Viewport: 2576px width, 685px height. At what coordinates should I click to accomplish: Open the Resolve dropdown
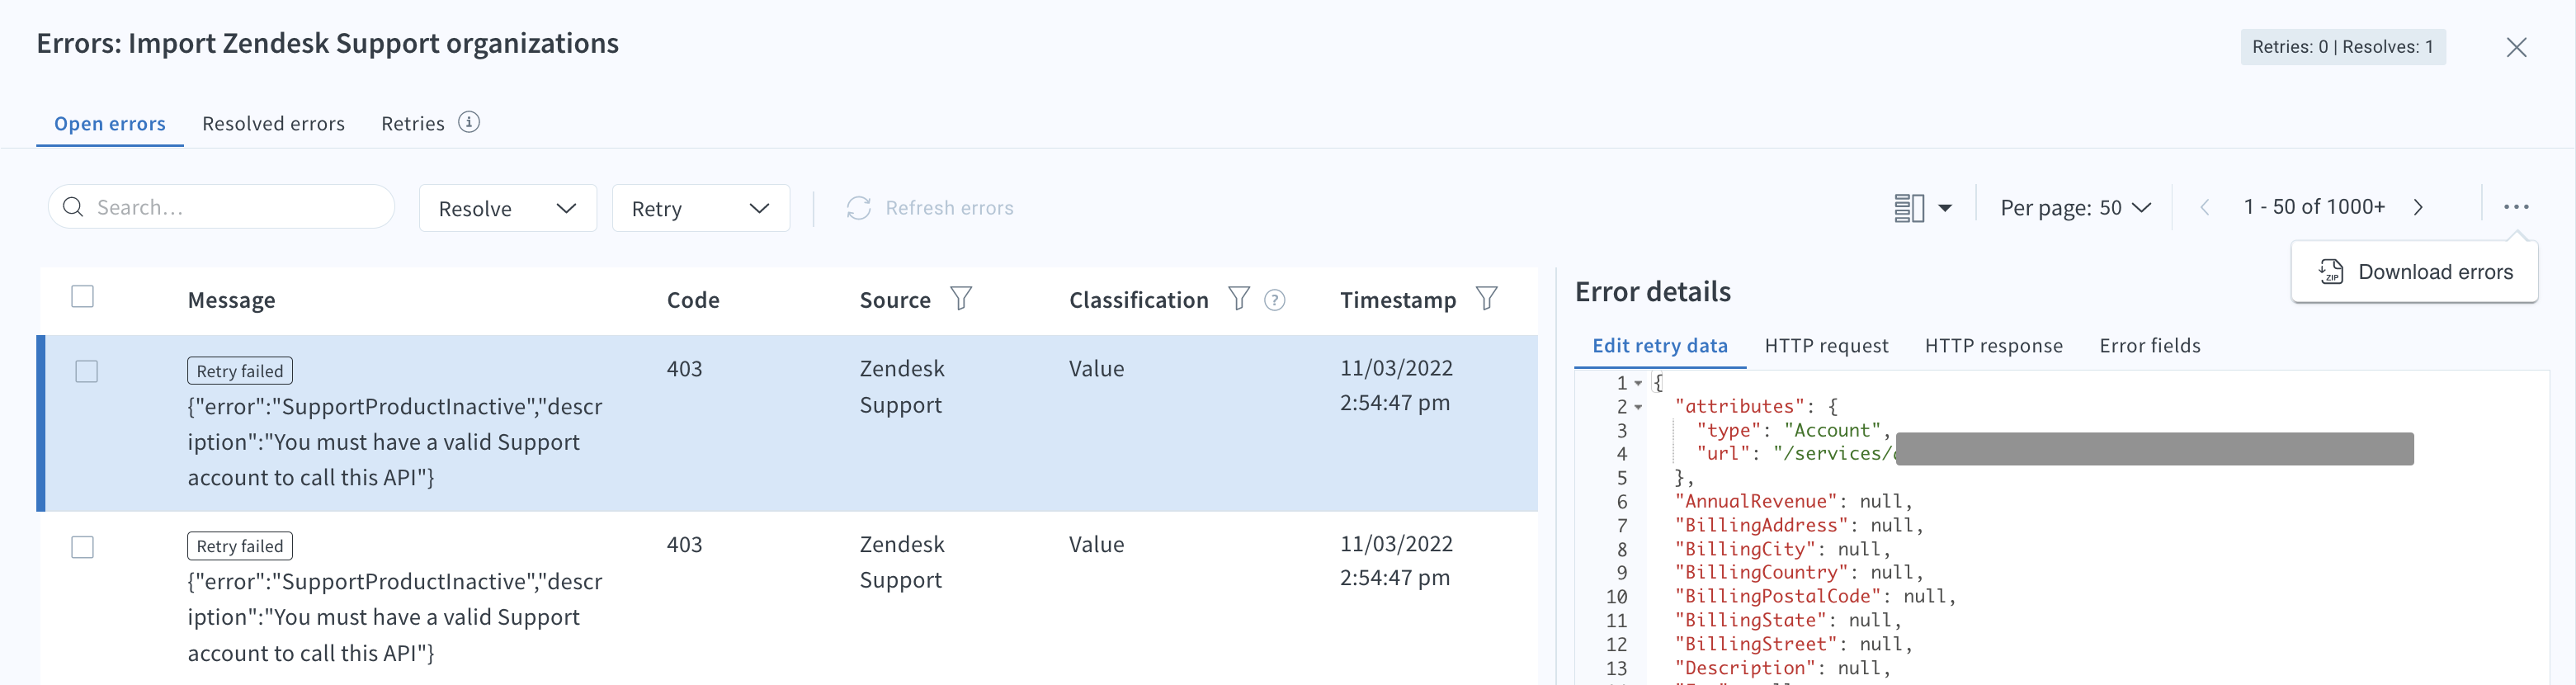tap(508, 208)
